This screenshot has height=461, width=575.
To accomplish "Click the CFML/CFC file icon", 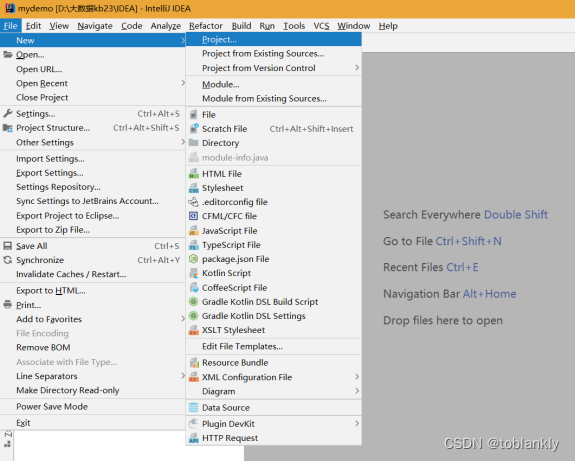I will click(x=194, y=216).
